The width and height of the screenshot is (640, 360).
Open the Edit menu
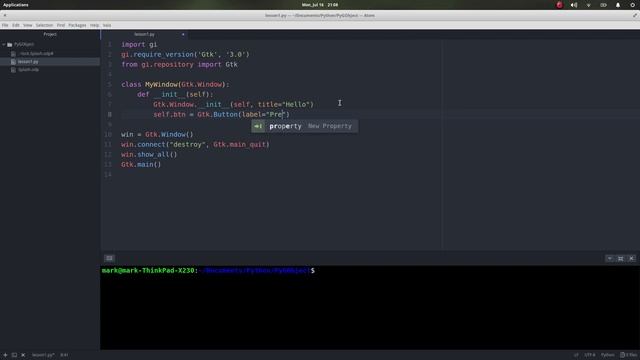16,25
